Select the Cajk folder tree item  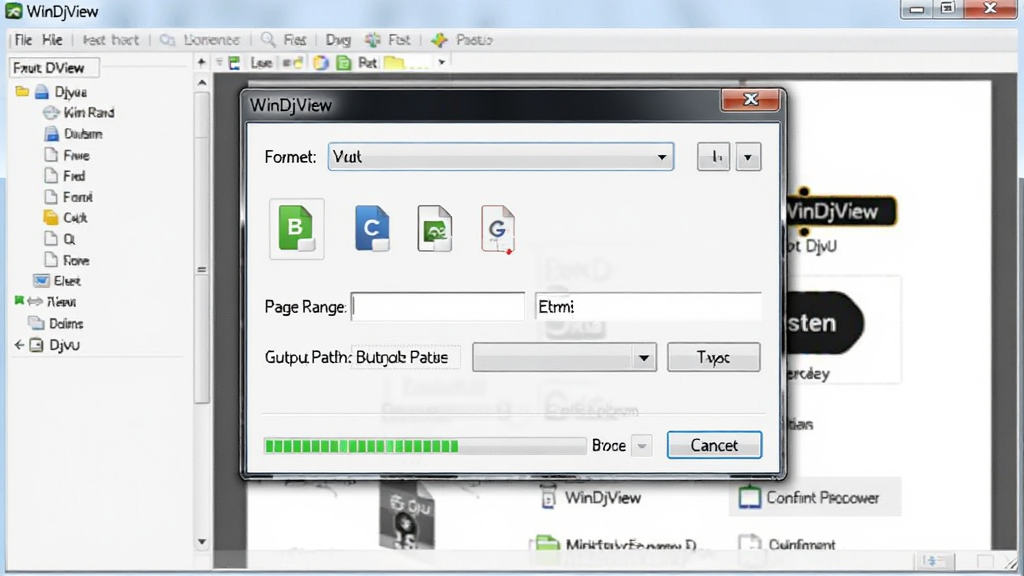(75, 217)
